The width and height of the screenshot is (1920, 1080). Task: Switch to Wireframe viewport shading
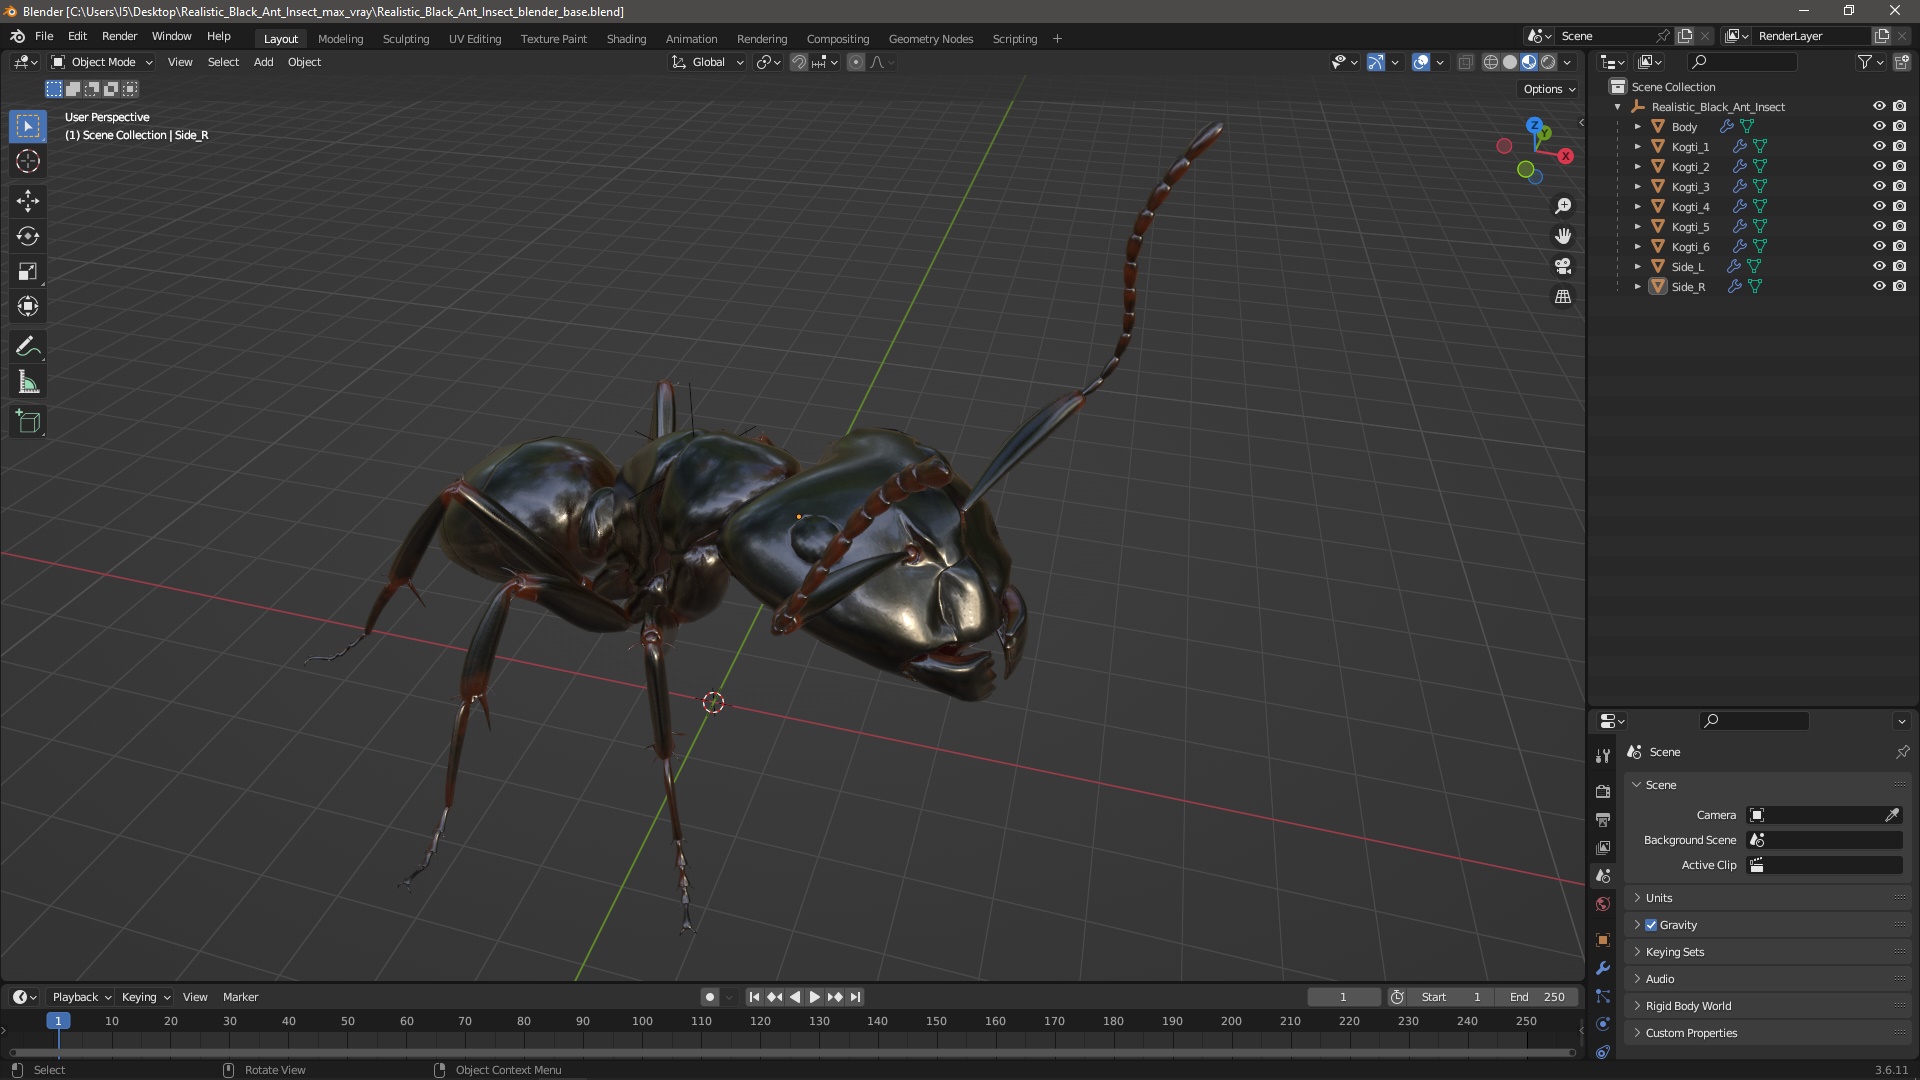click(1491, 62)
